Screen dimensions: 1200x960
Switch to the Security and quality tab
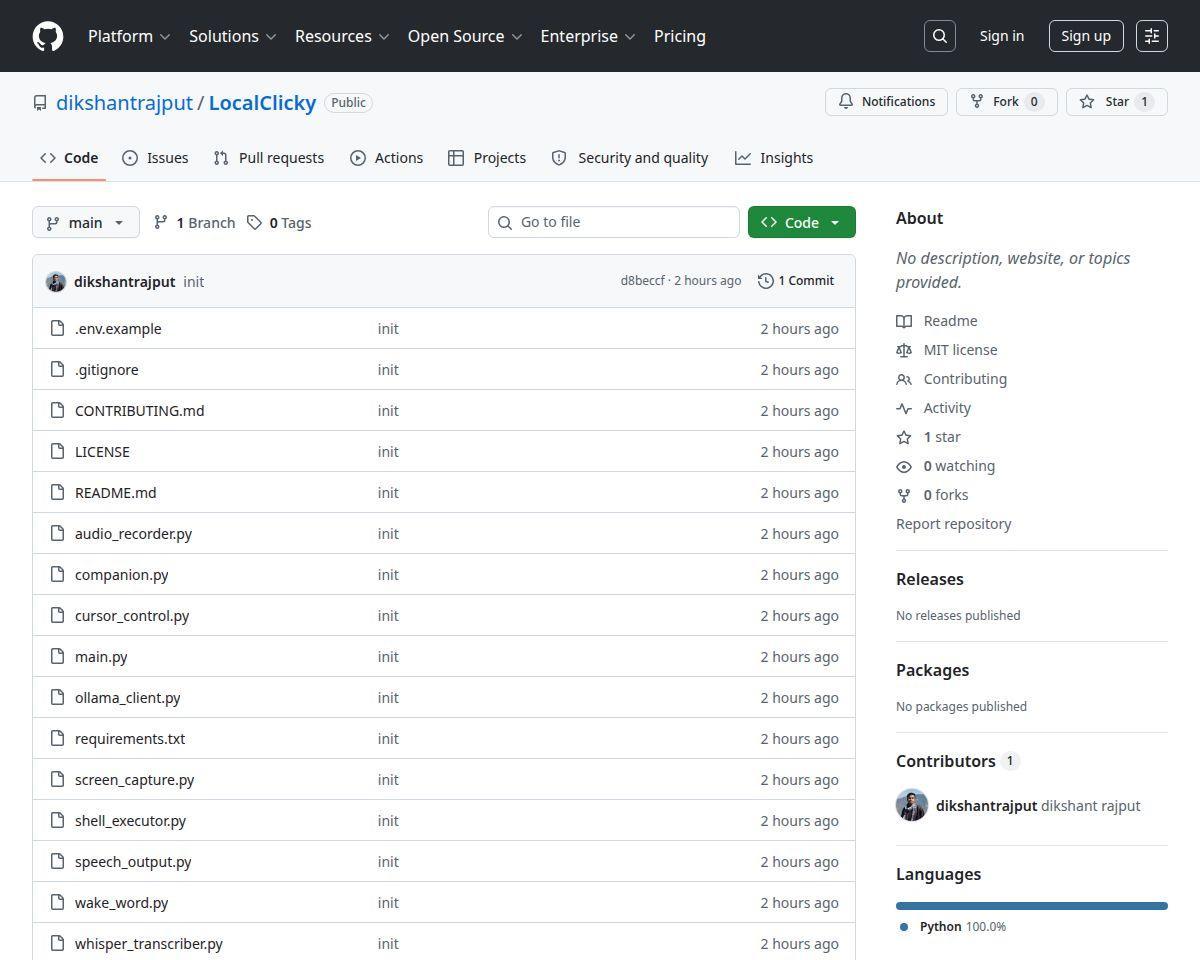(630, 158)
